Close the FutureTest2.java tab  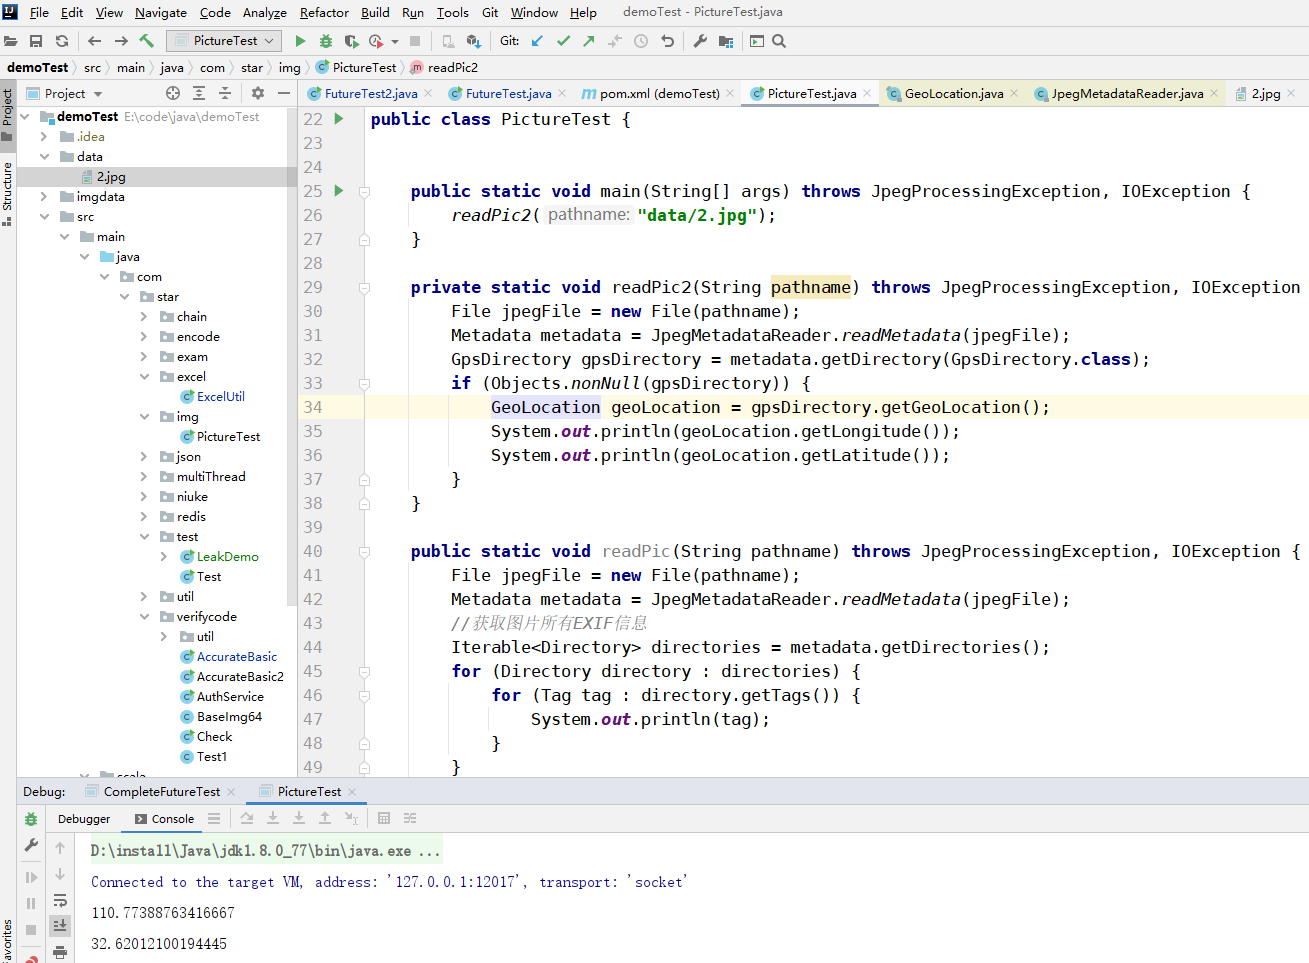click(x=429, y=93)
